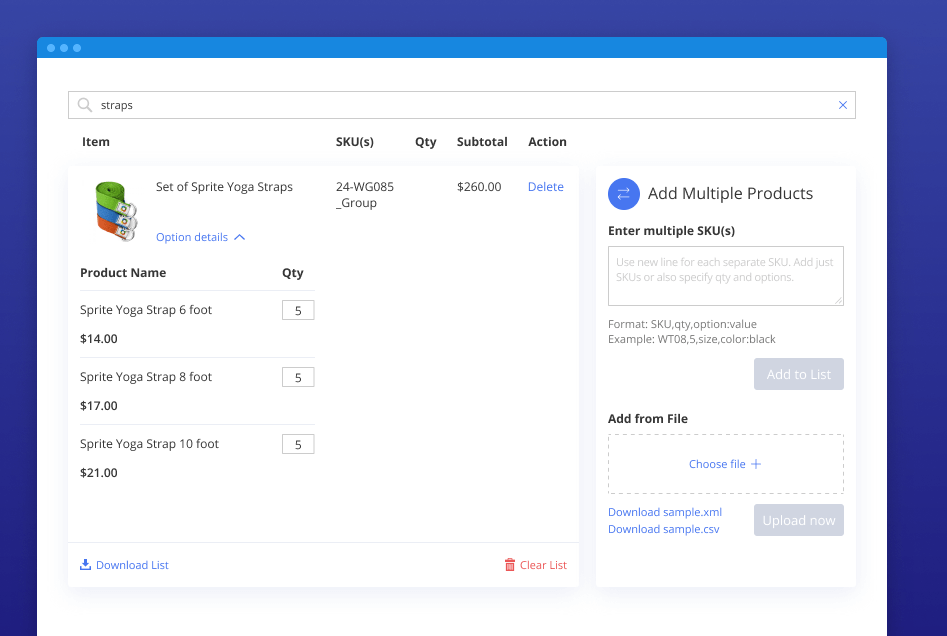This screenshot has width=947, height=636.
Task: Click into the straps search box
Action: click(460, 105)
